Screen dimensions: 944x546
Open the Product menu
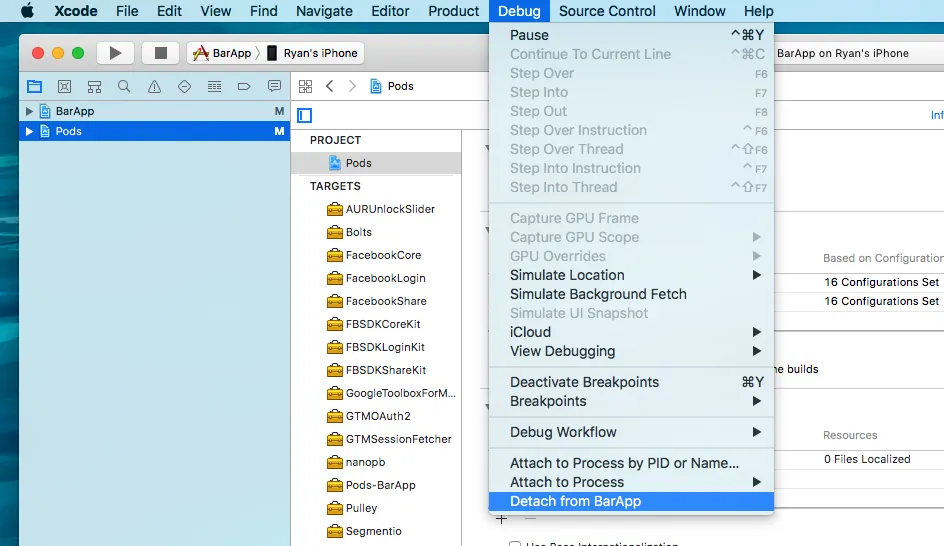click(453, 11)
